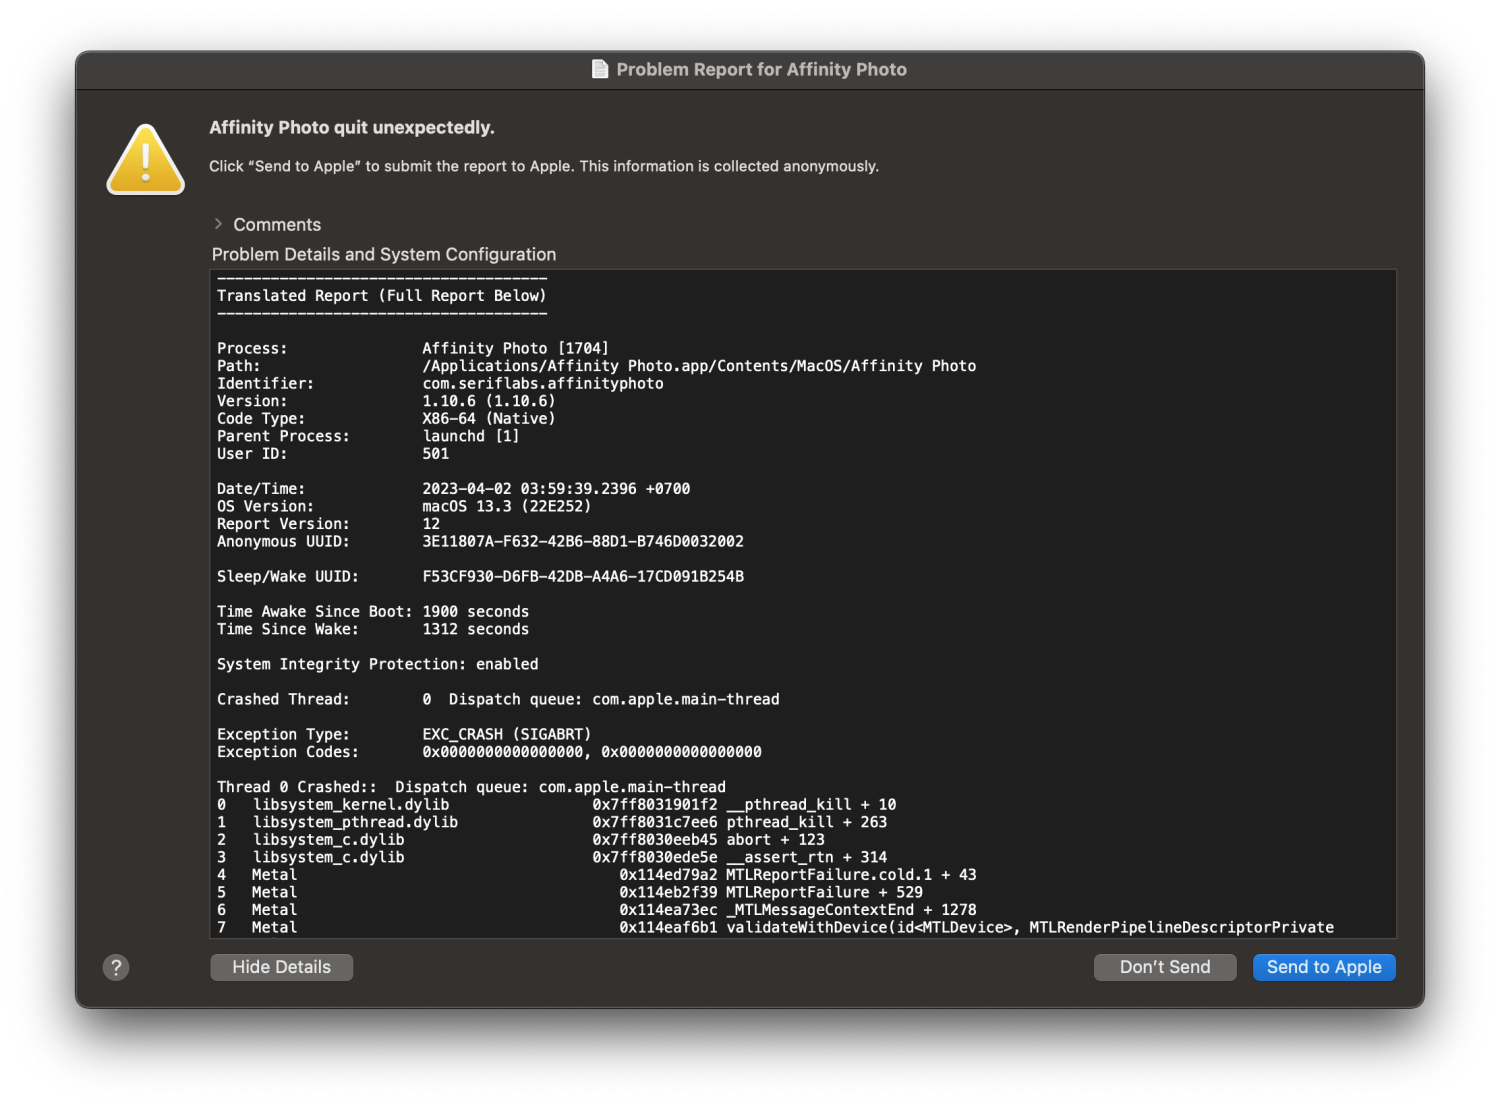Click the document icon in the title bar
Image resolution: width=1500 pixels, height=1108 pixels.
(x=600, y=69)
